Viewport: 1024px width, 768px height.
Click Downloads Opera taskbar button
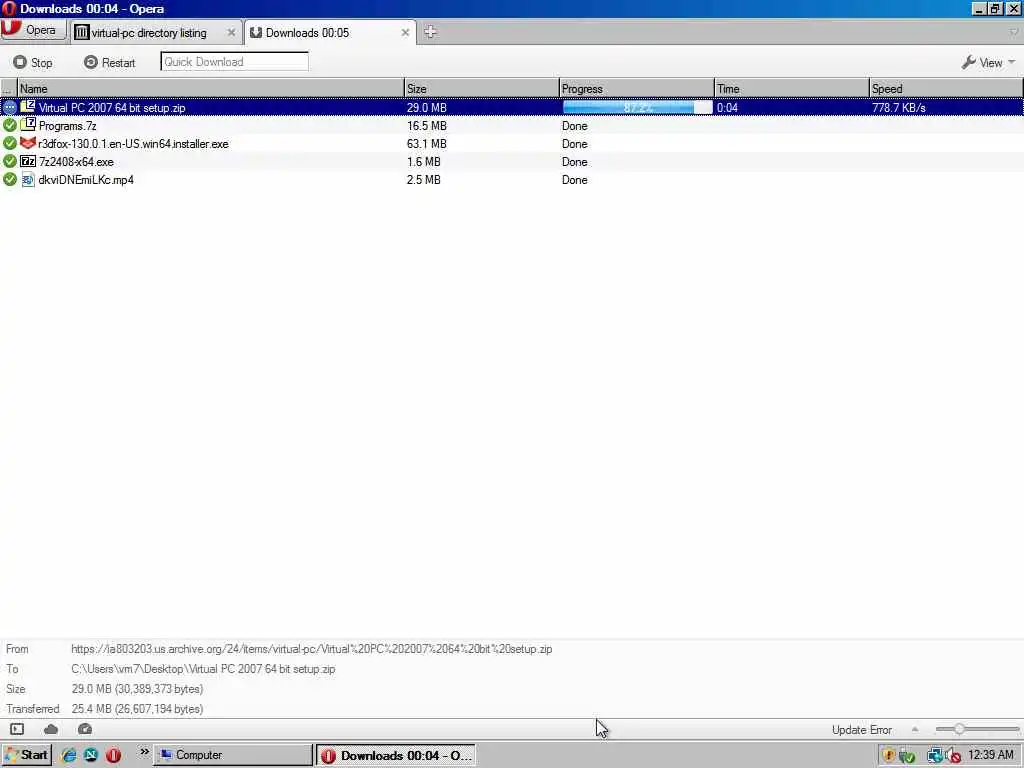[396, 756]
